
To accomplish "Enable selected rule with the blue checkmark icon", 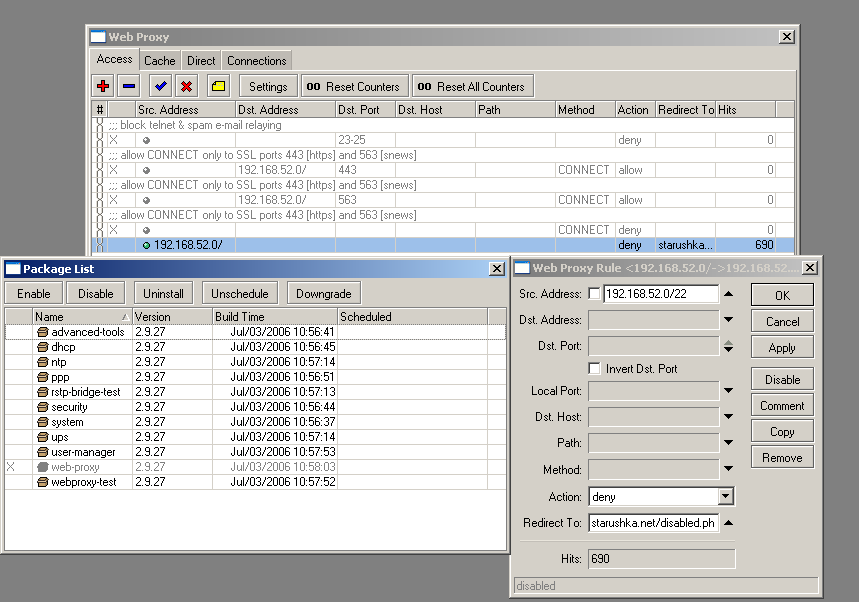I will coord(158,86).
